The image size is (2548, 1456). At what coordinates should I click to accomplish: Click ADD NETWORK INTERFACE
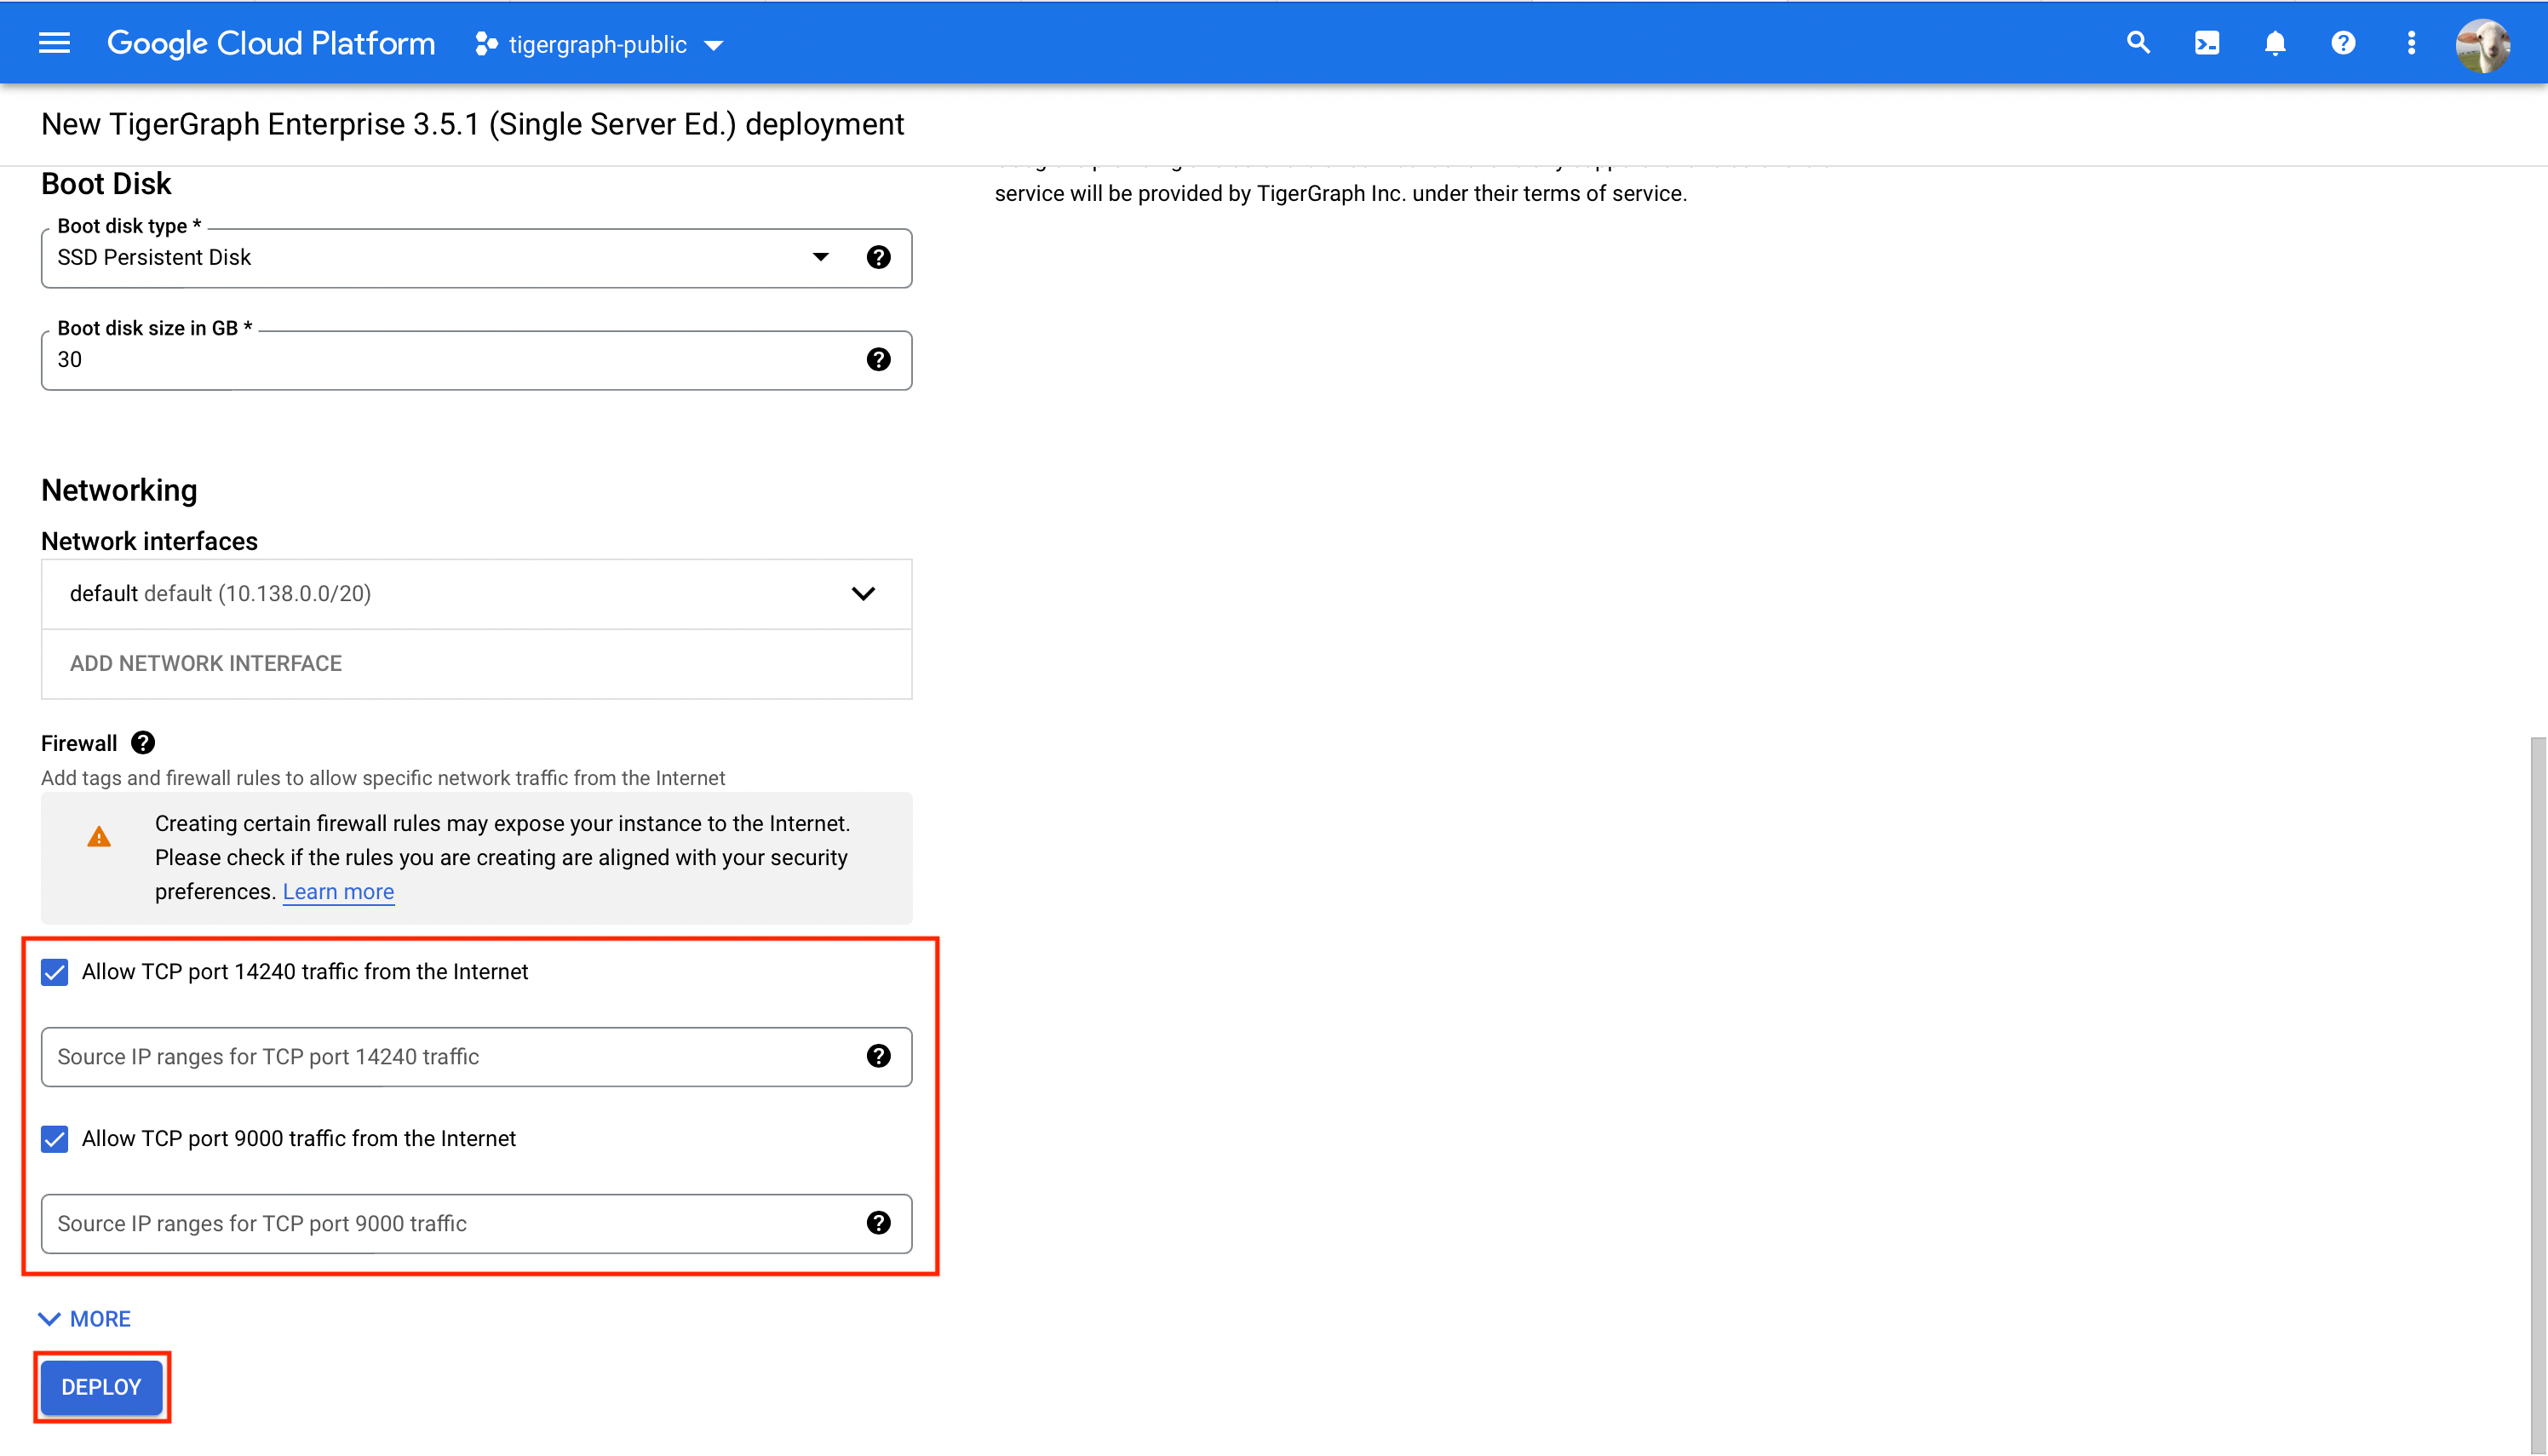pyautogui.click(x=206, y=664)
